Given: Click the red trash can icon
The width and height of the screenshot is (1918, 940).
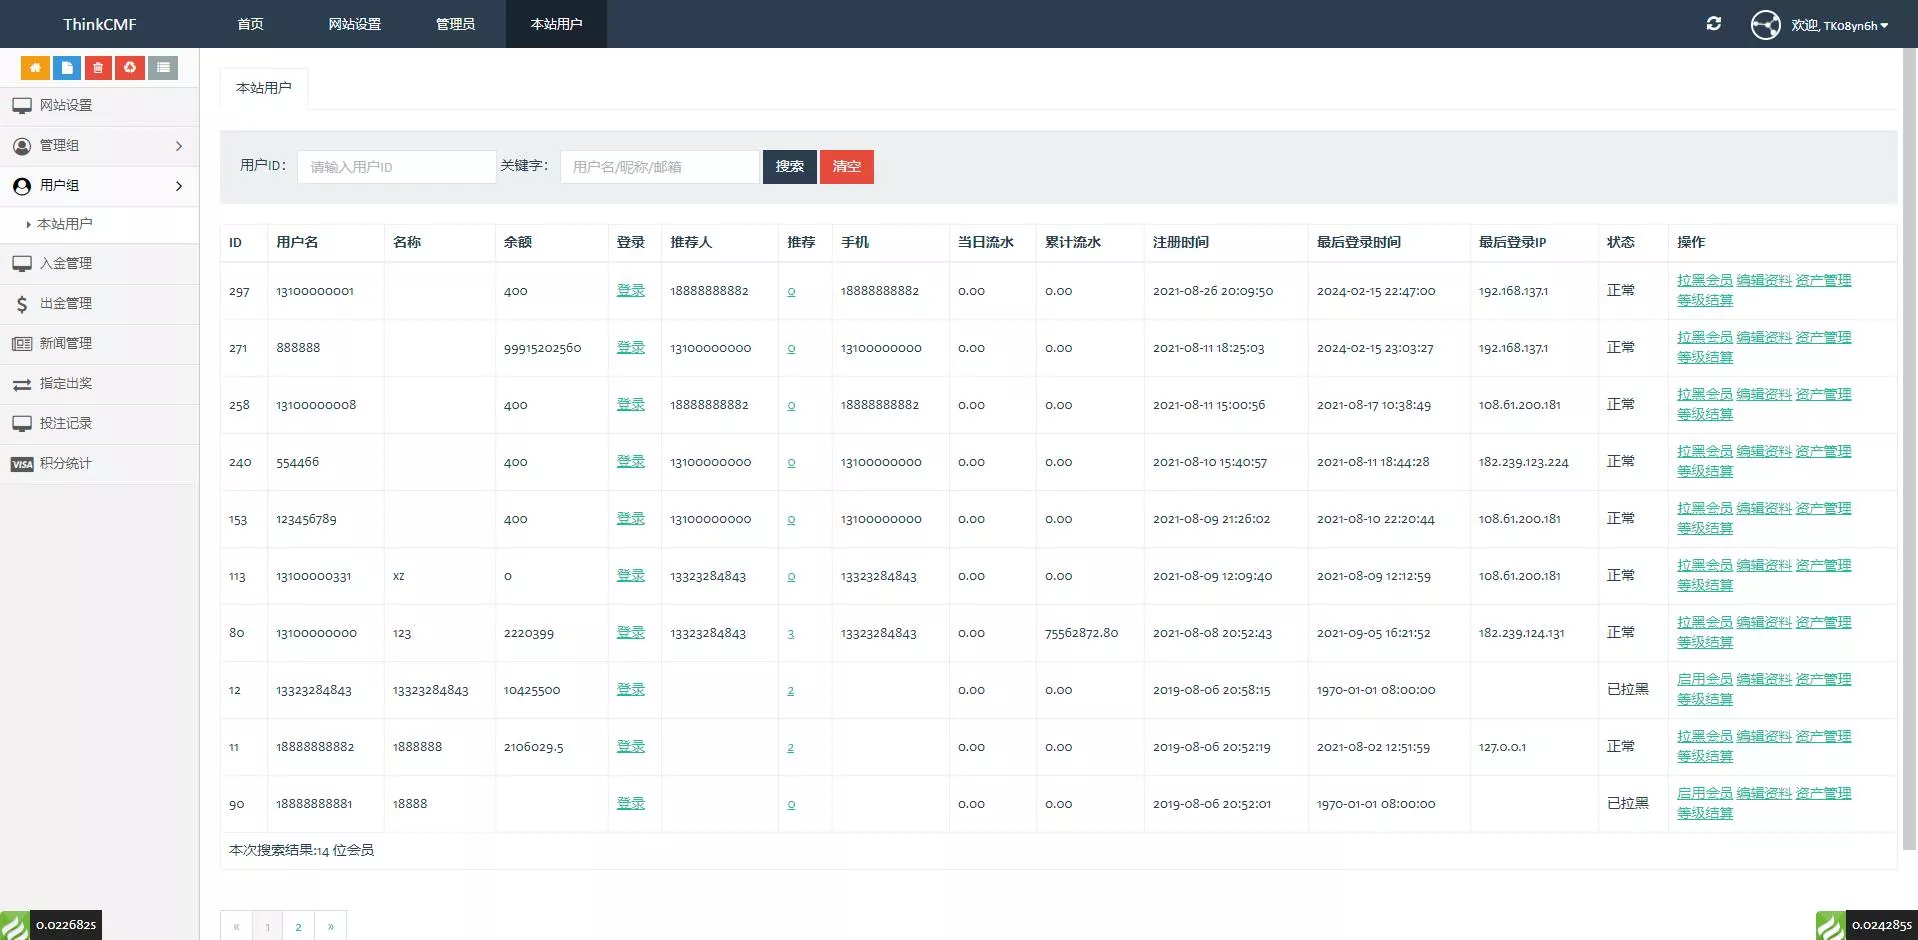Looking at the screenshot, I should 98,68.
